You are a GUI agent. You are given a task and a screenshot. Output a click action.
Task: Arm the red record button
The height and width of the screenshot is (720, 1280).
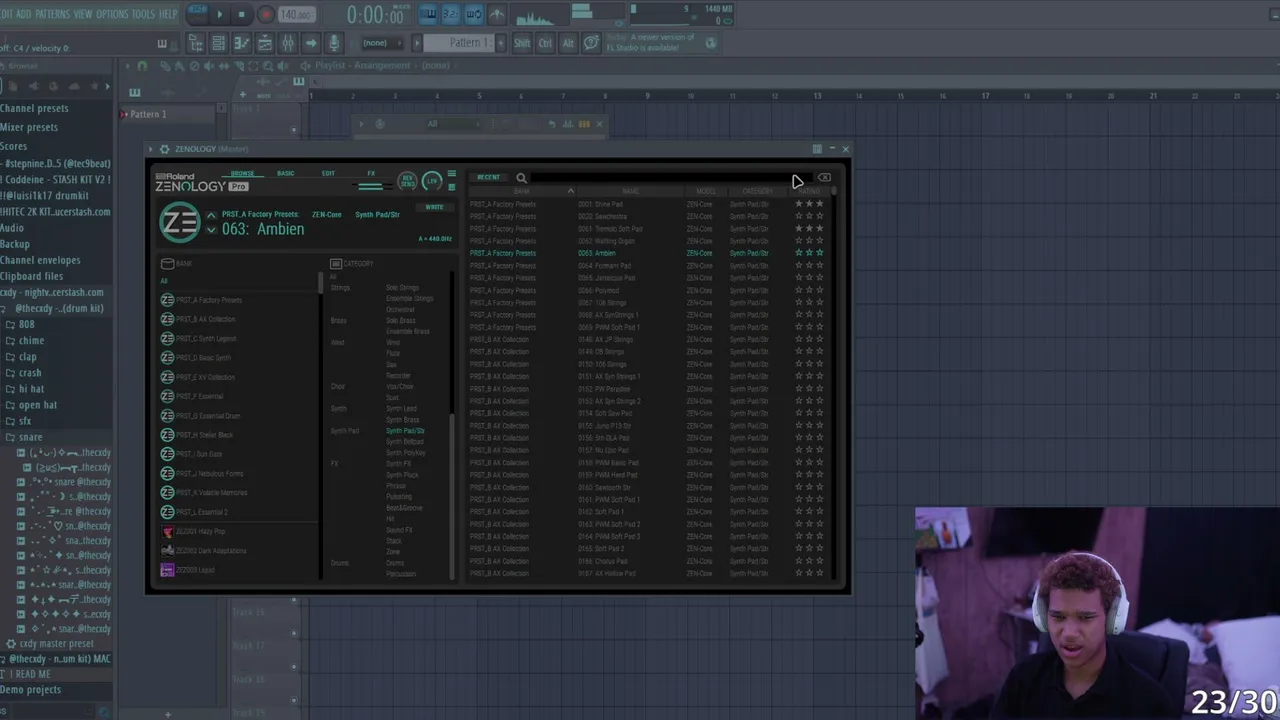click(266, 14)
